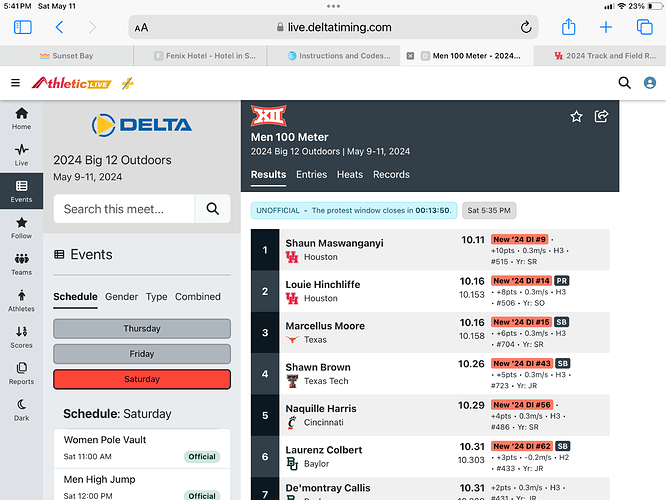Toggle Dark mode in the sidebar
The height and width of the screenshot is (500, 666).
[x=21, y=410]
